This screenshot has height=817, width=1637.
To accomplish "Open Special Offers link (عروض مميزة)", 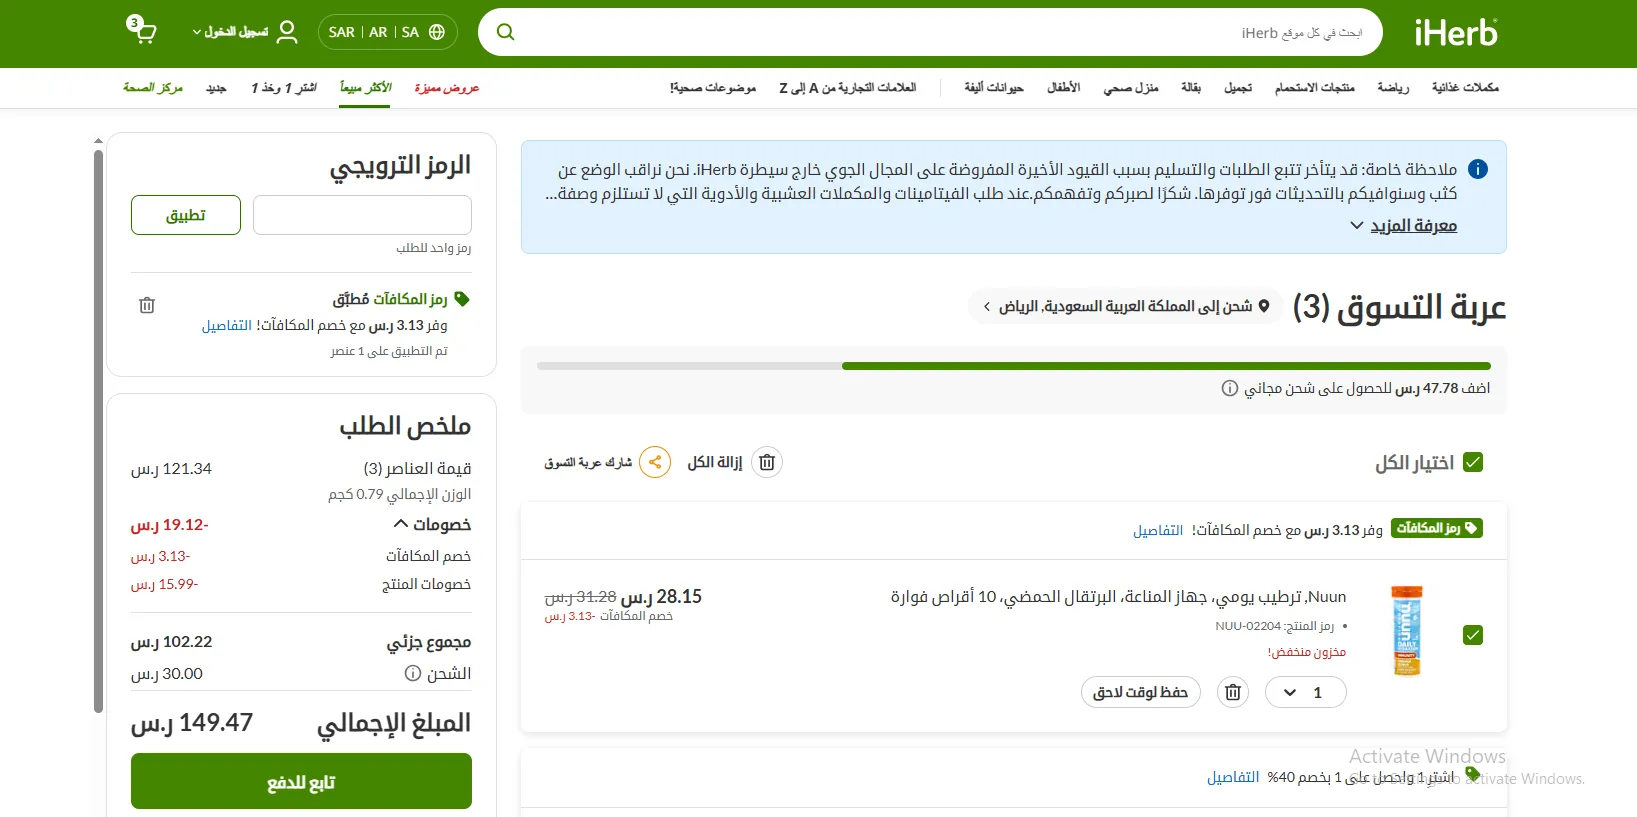I will click(447, 88).
